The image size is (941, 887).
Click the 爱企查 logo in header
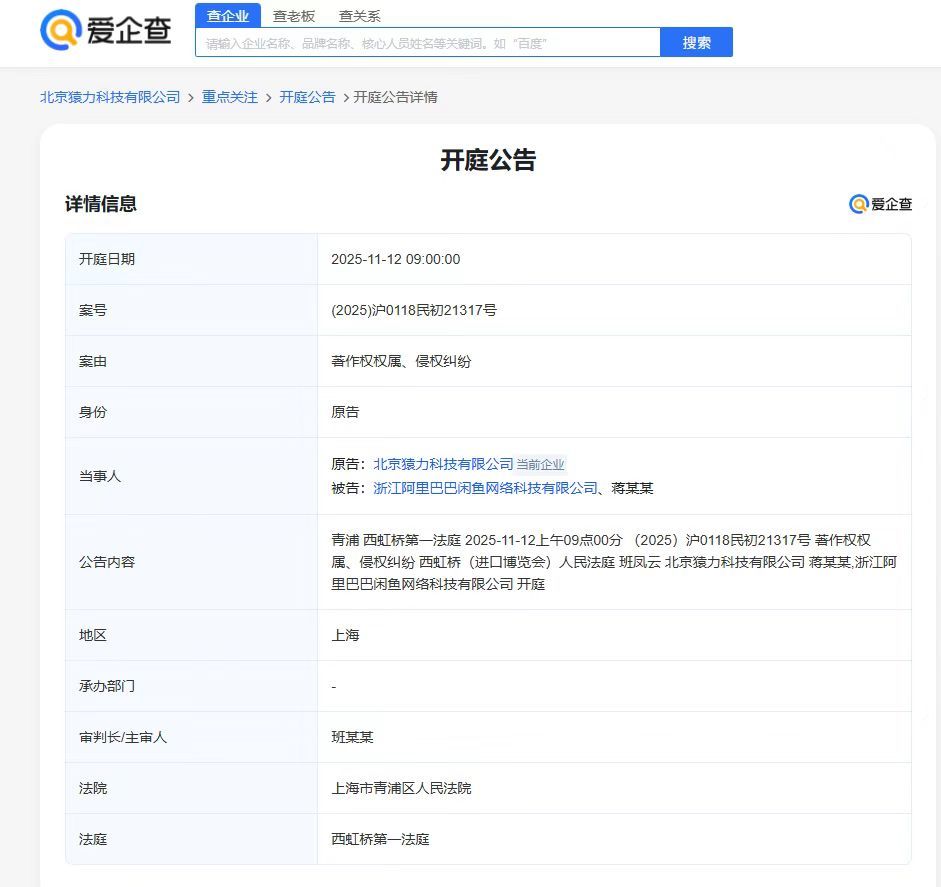[106, 30]
